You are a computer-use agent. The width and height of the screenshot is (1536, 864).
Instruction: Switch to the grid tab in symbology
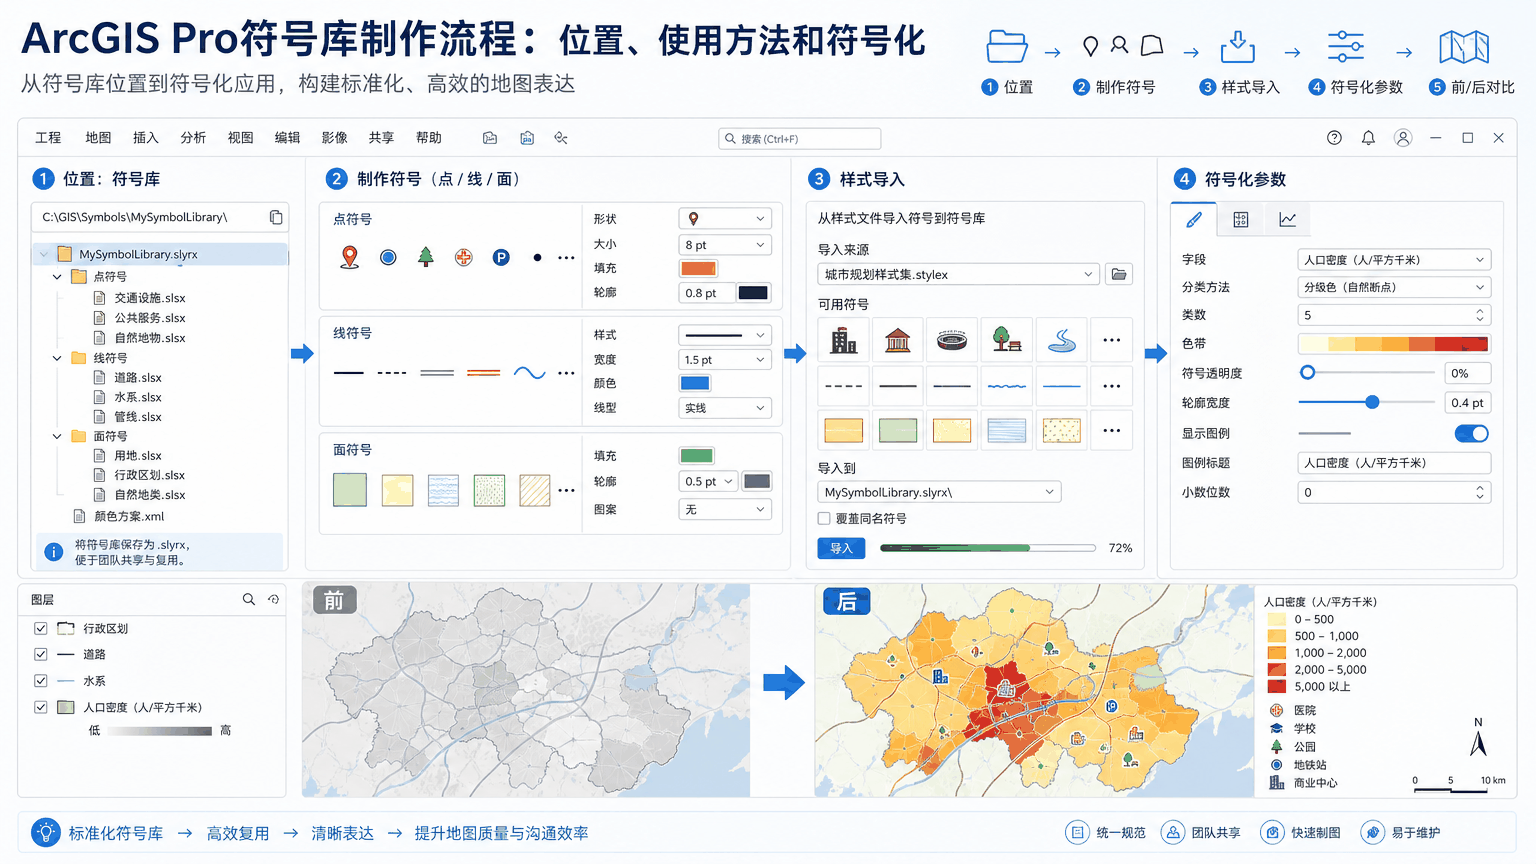coord(1241,219)
